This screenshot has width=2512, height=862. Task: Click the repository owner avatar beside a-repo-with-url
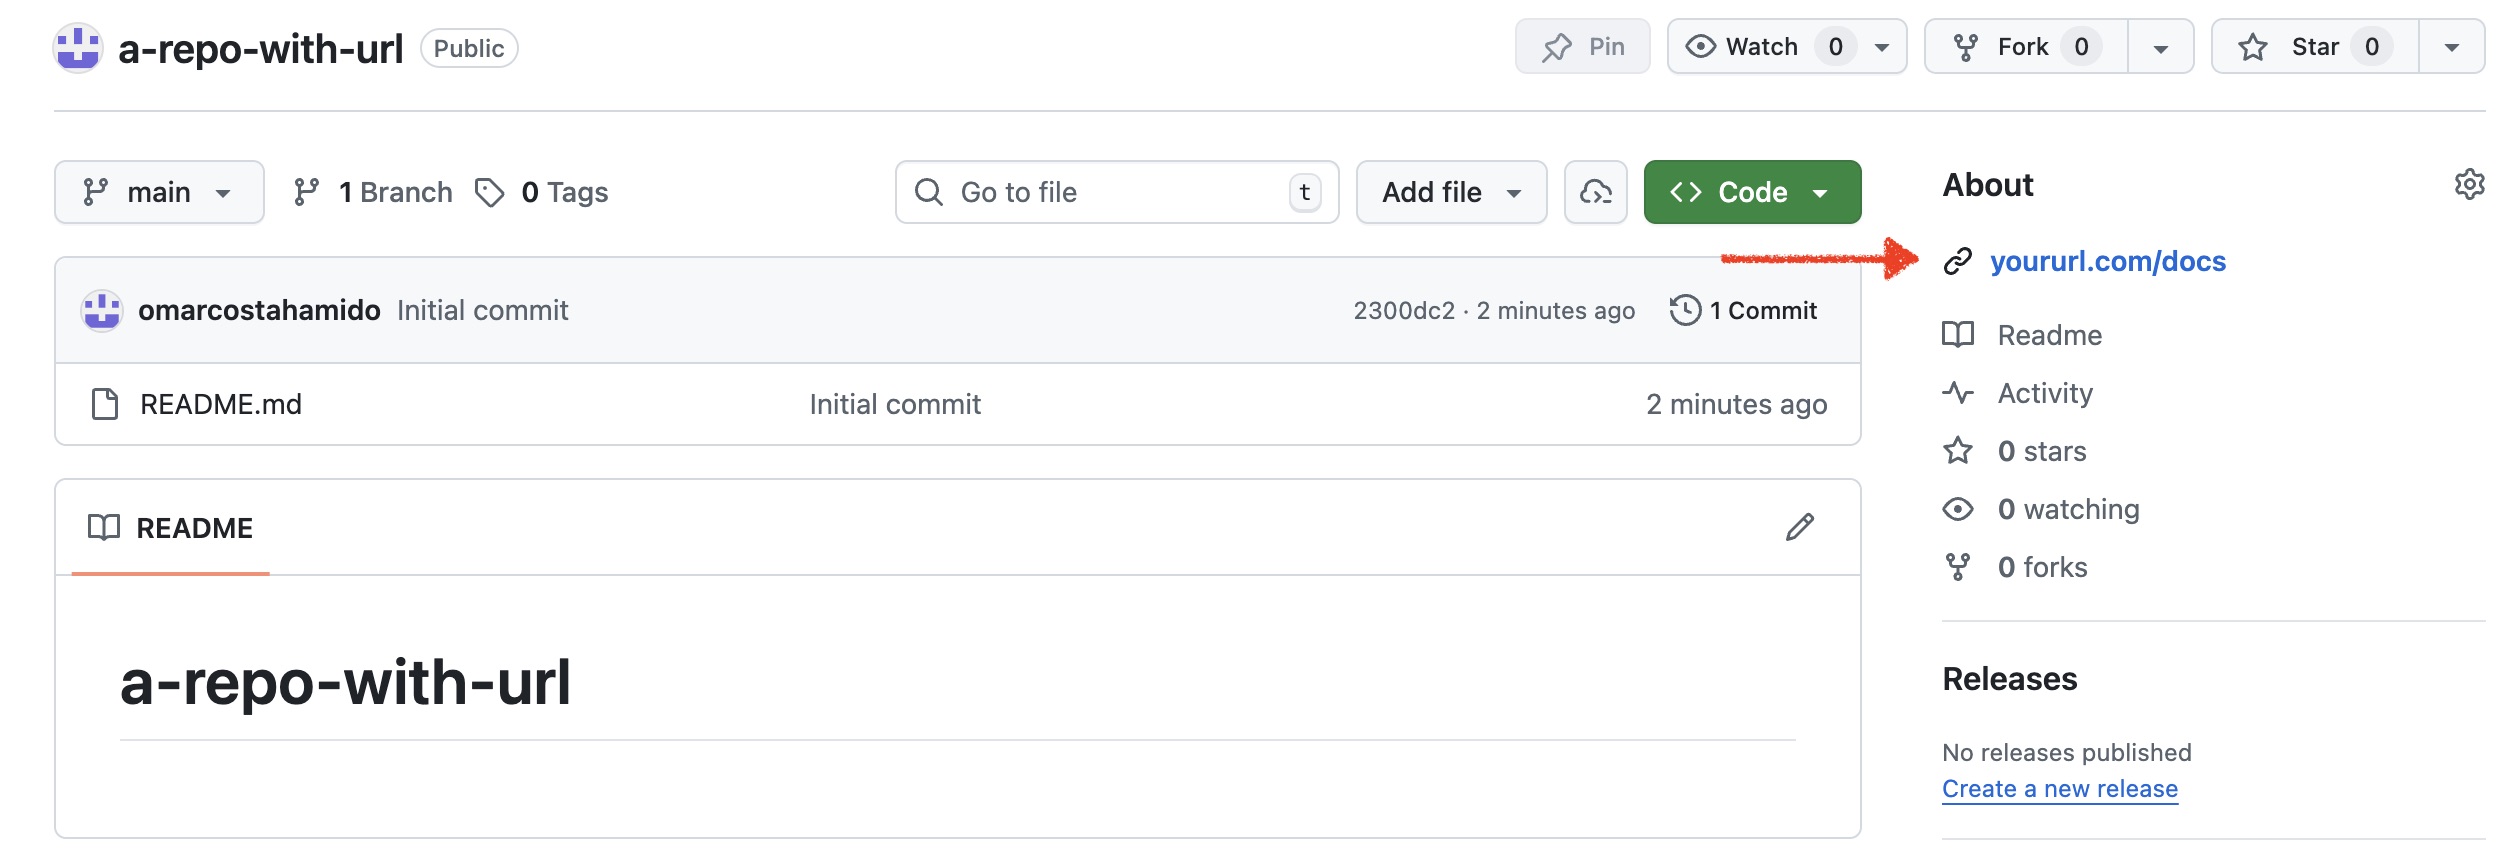[78, 48]
